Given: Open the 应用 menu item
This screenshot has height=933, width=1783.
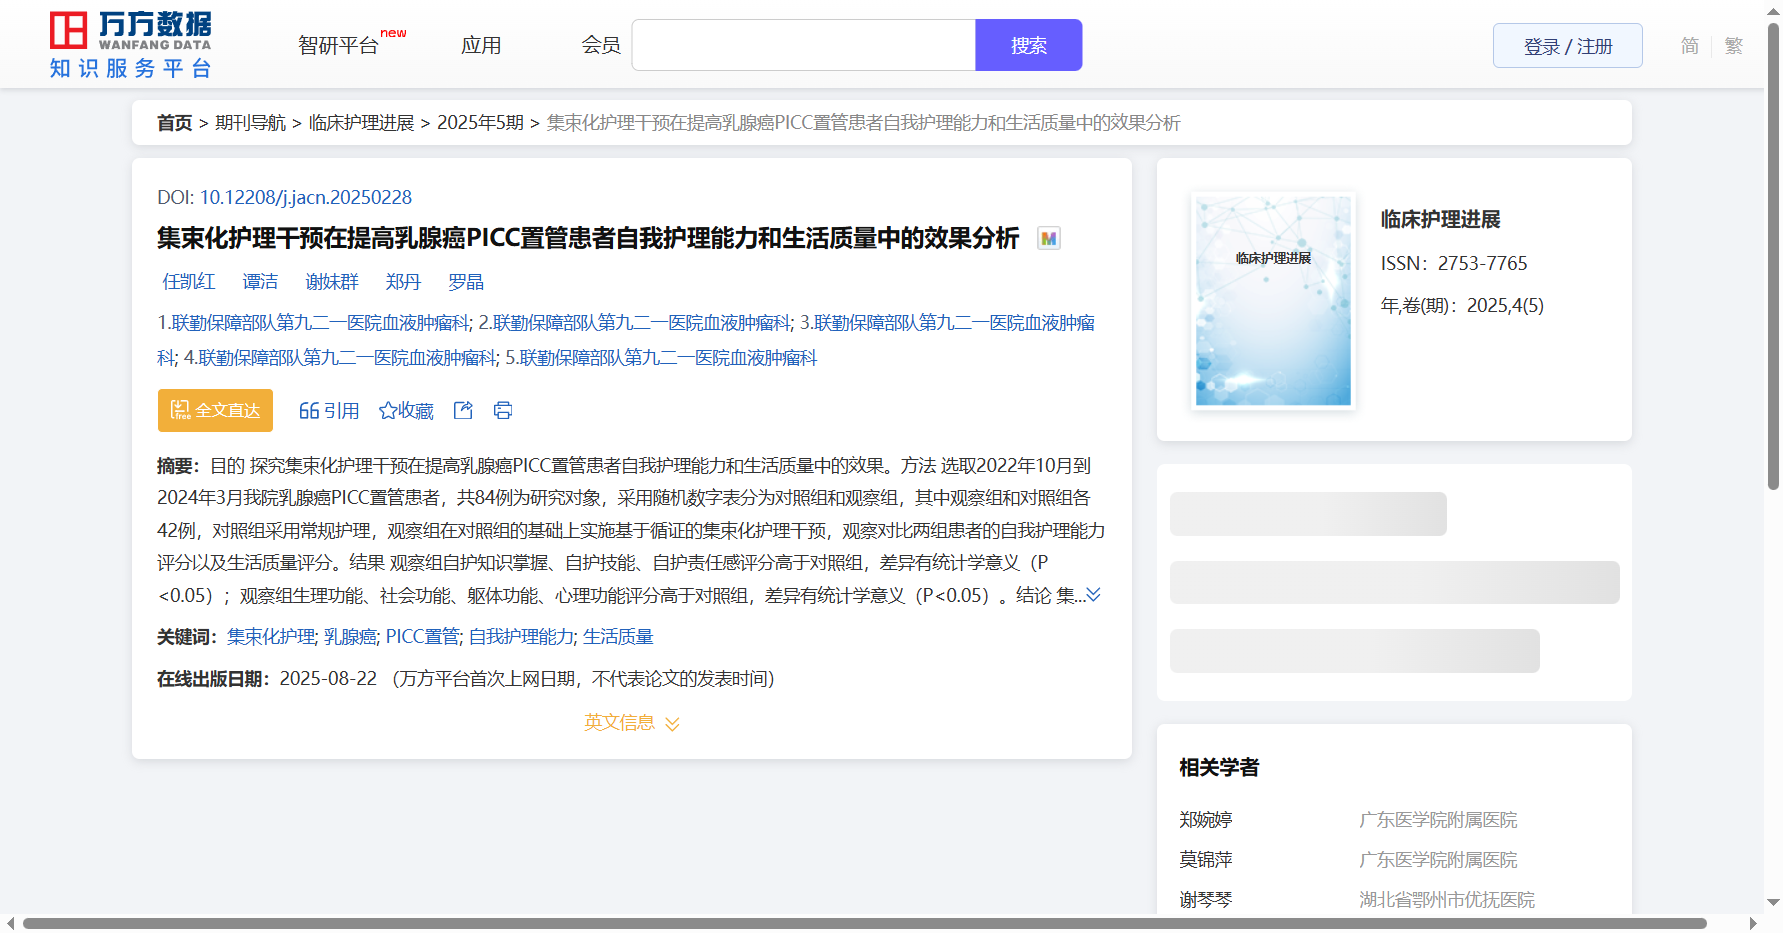Looking at the screenshot, I should click(481, 45).
